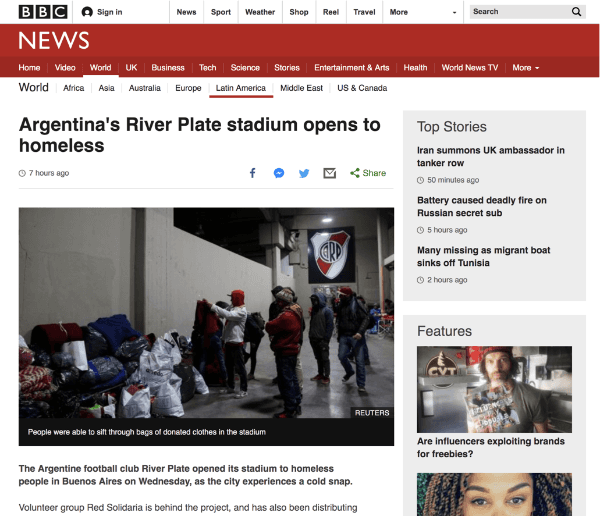Image resolution: width=600 pixels, height=516 pixels.
Task: Open Iran summons UK ambassador story
Action: 491,157
